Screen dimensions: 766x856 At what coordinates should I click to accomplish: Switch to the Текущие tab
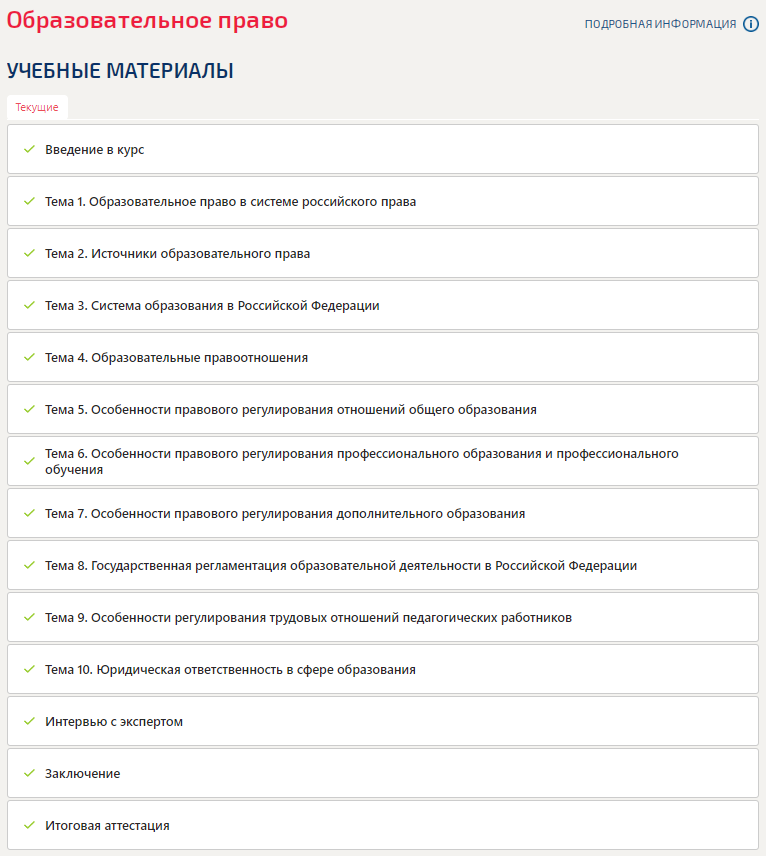pos(37,107)
